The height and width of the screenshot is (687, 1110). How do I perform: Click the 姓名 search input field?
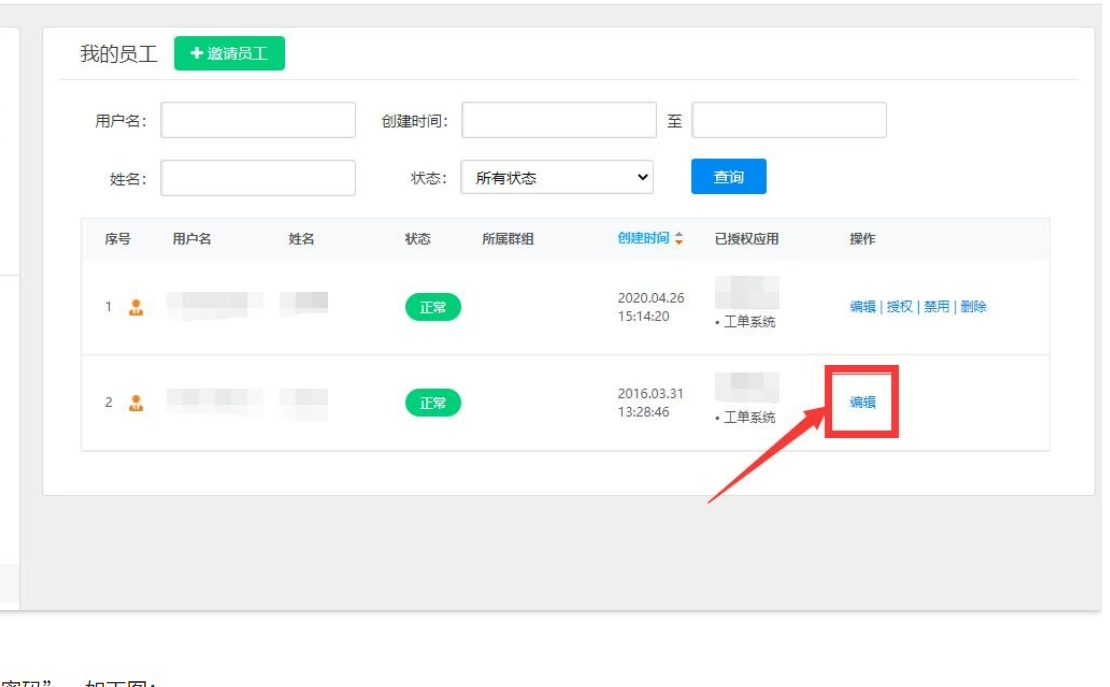(x=258, y=178)
